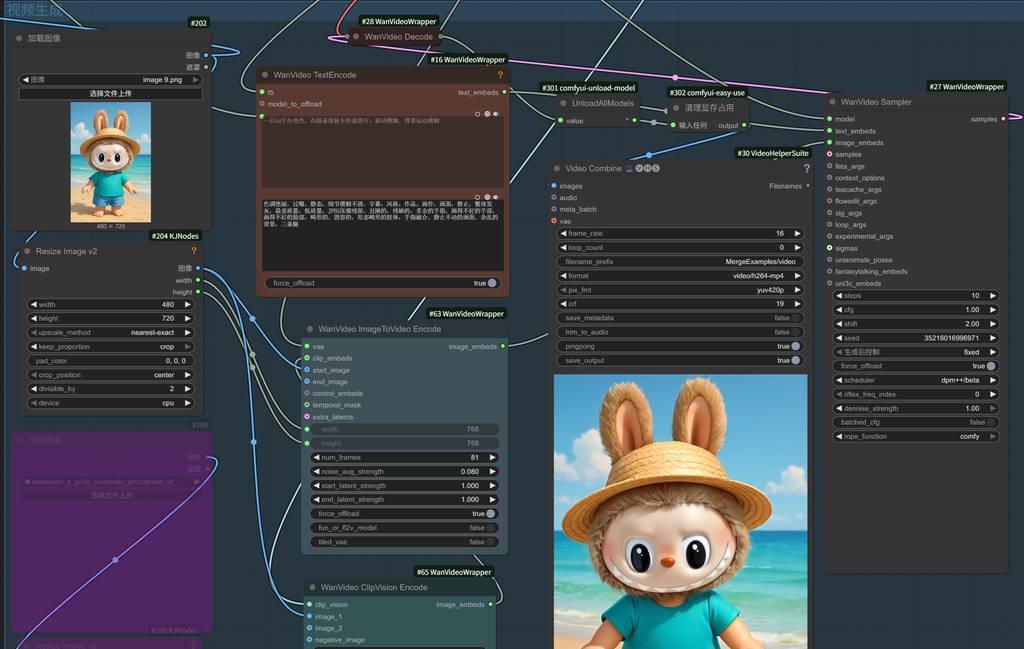Increase Resize Image v2 width with right arrow
Image resolution: width=1024 pixels, height=649 pixels.
tap(188, 304)
